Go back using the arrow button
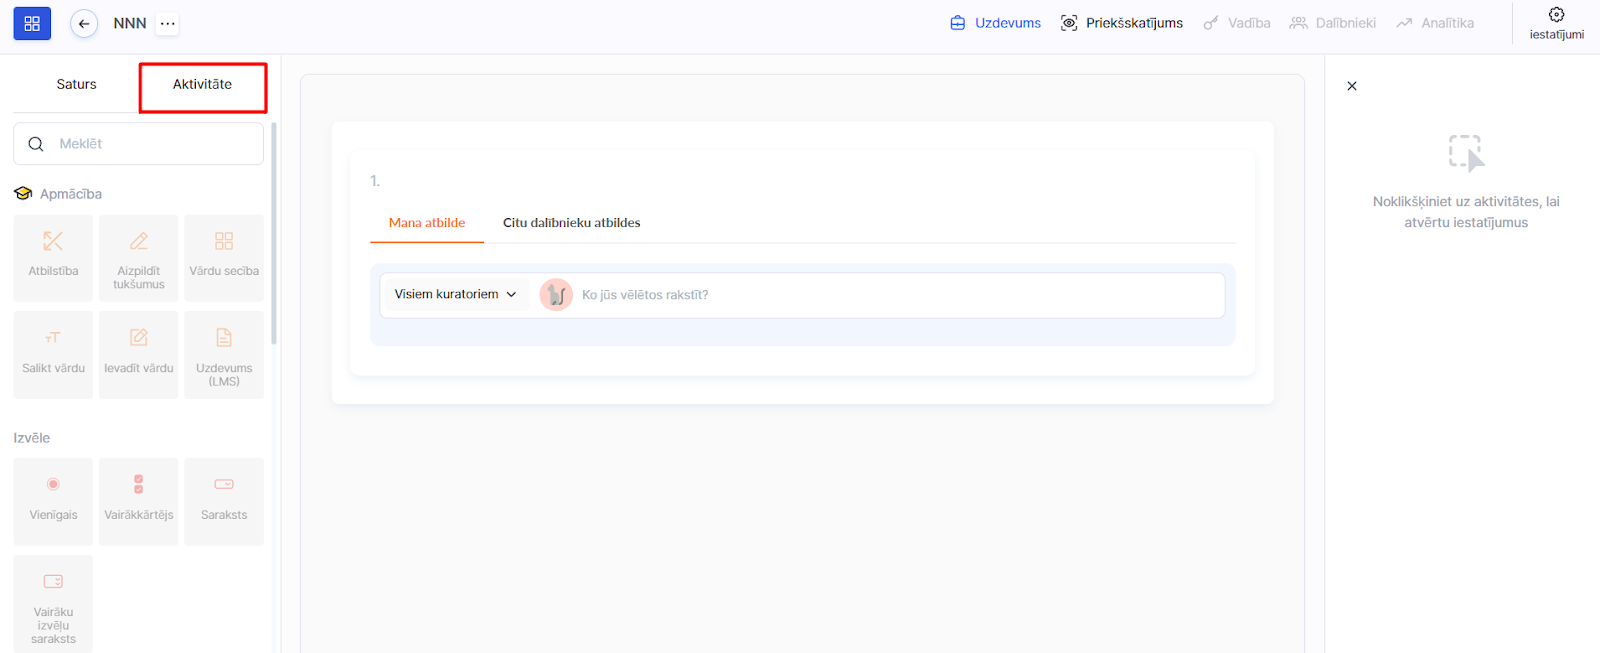This screenshot has height=653, width=1600. pyautogui.click(x=84, y=23)
